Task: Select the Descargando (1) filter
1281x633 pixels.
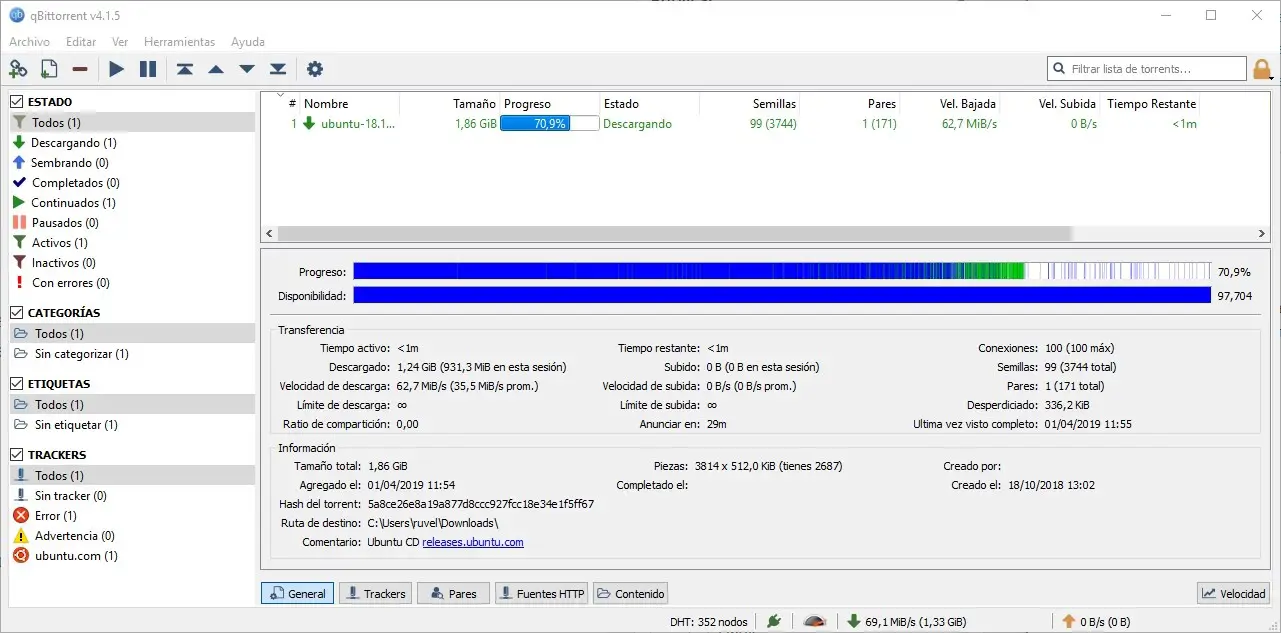Action: (x=132, y=143)
